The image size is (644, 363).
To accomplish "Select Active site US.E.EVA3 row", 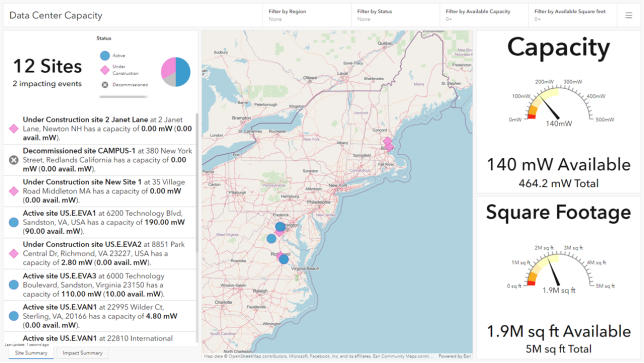I will (100, 285).
